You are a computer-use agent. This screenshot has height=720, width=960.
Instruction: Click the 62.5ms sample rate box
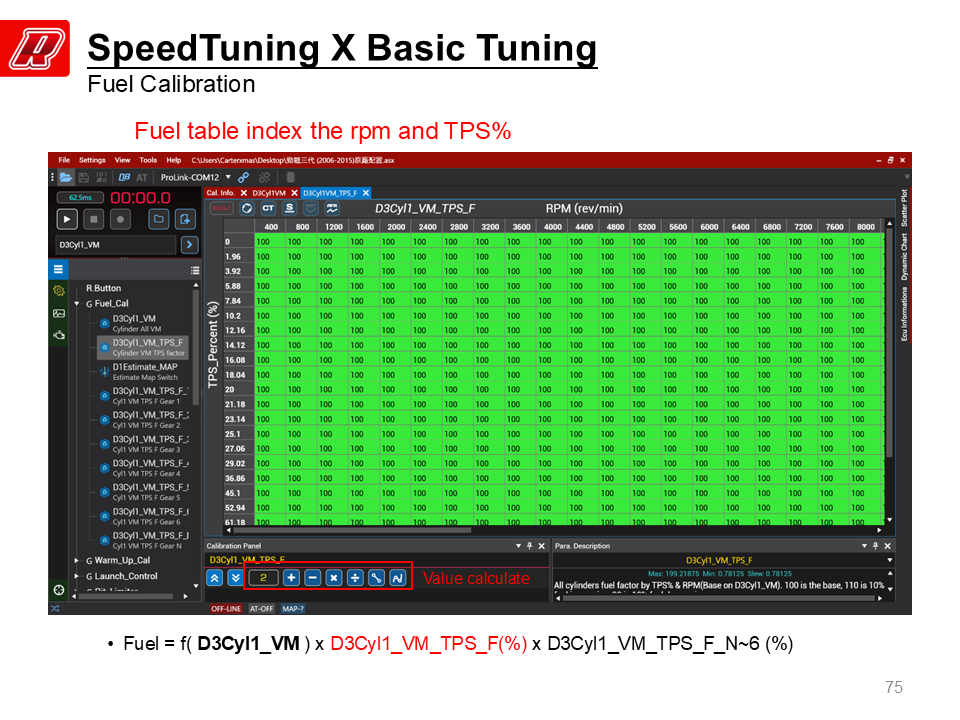click(80, 198)
